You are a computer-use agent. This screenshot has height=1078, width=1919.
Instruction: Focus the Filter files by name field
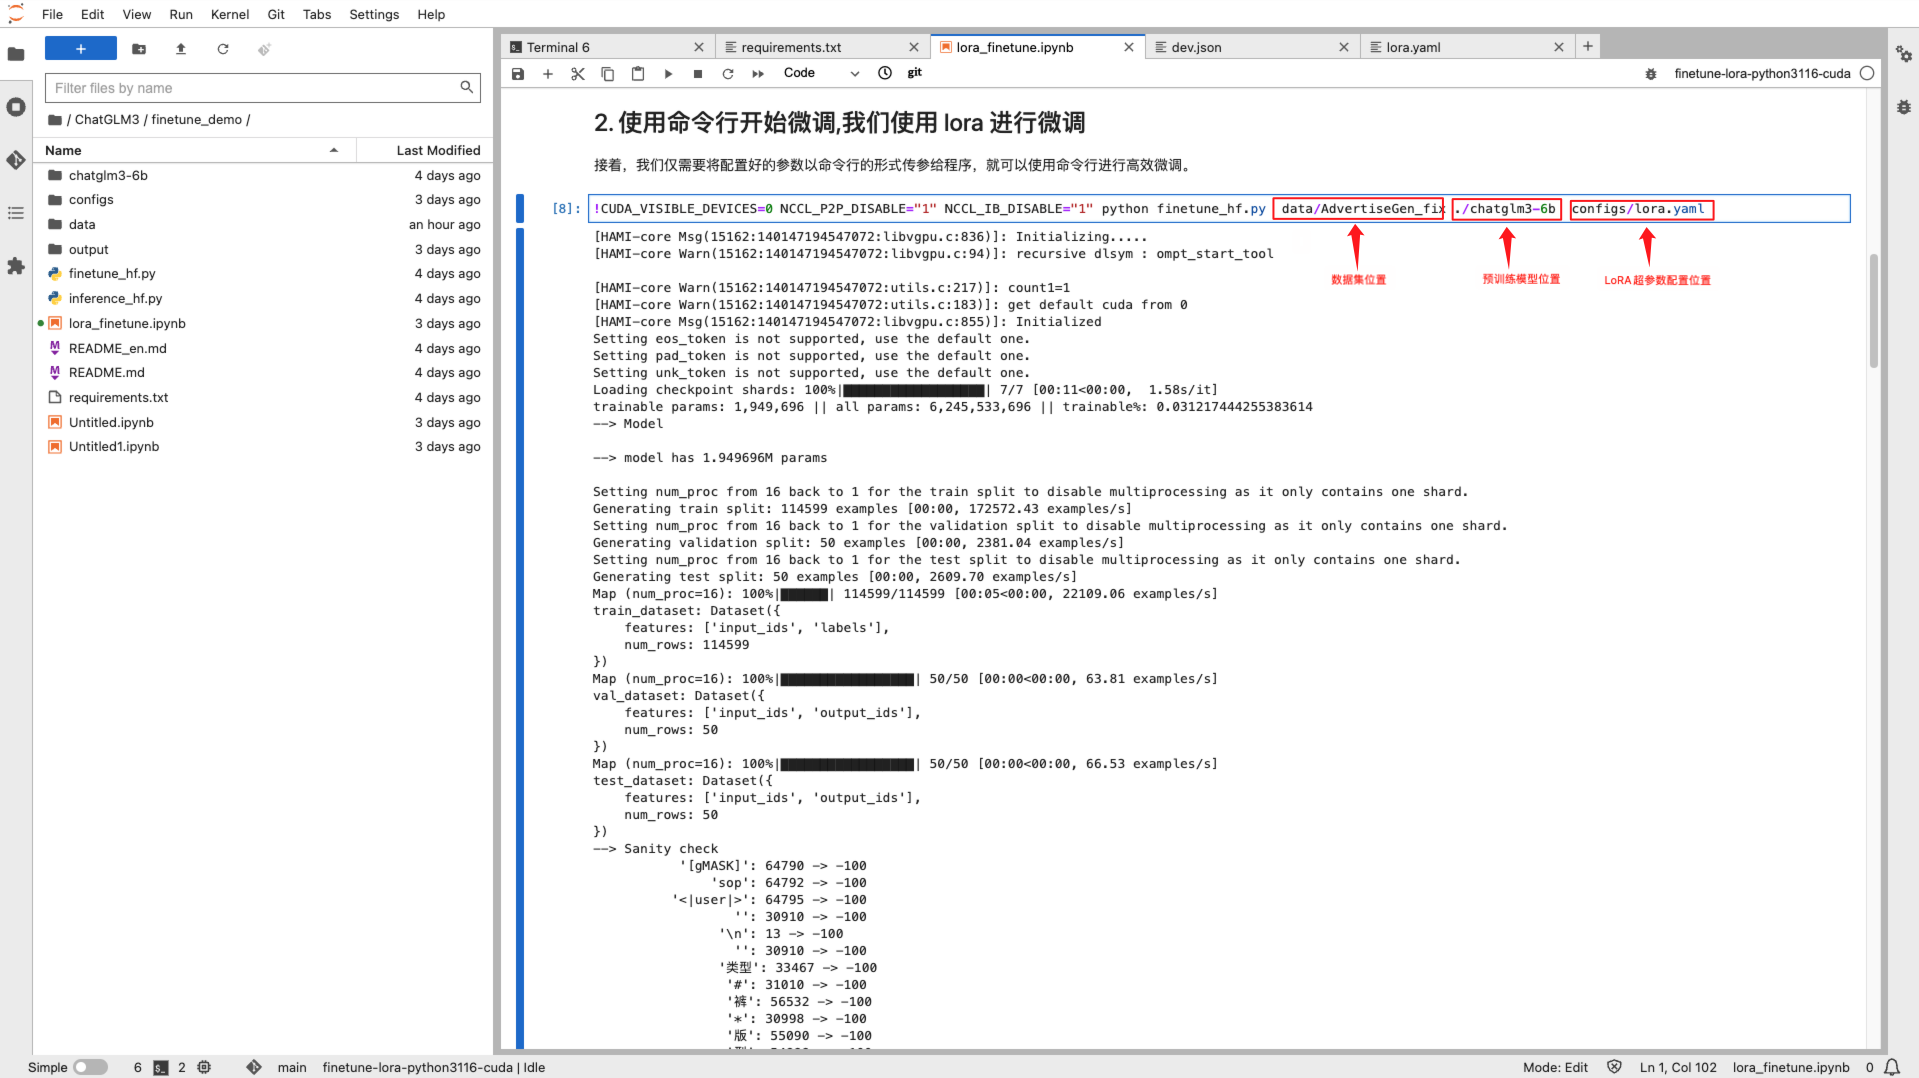pyautogui.click(x=255, y=88)
